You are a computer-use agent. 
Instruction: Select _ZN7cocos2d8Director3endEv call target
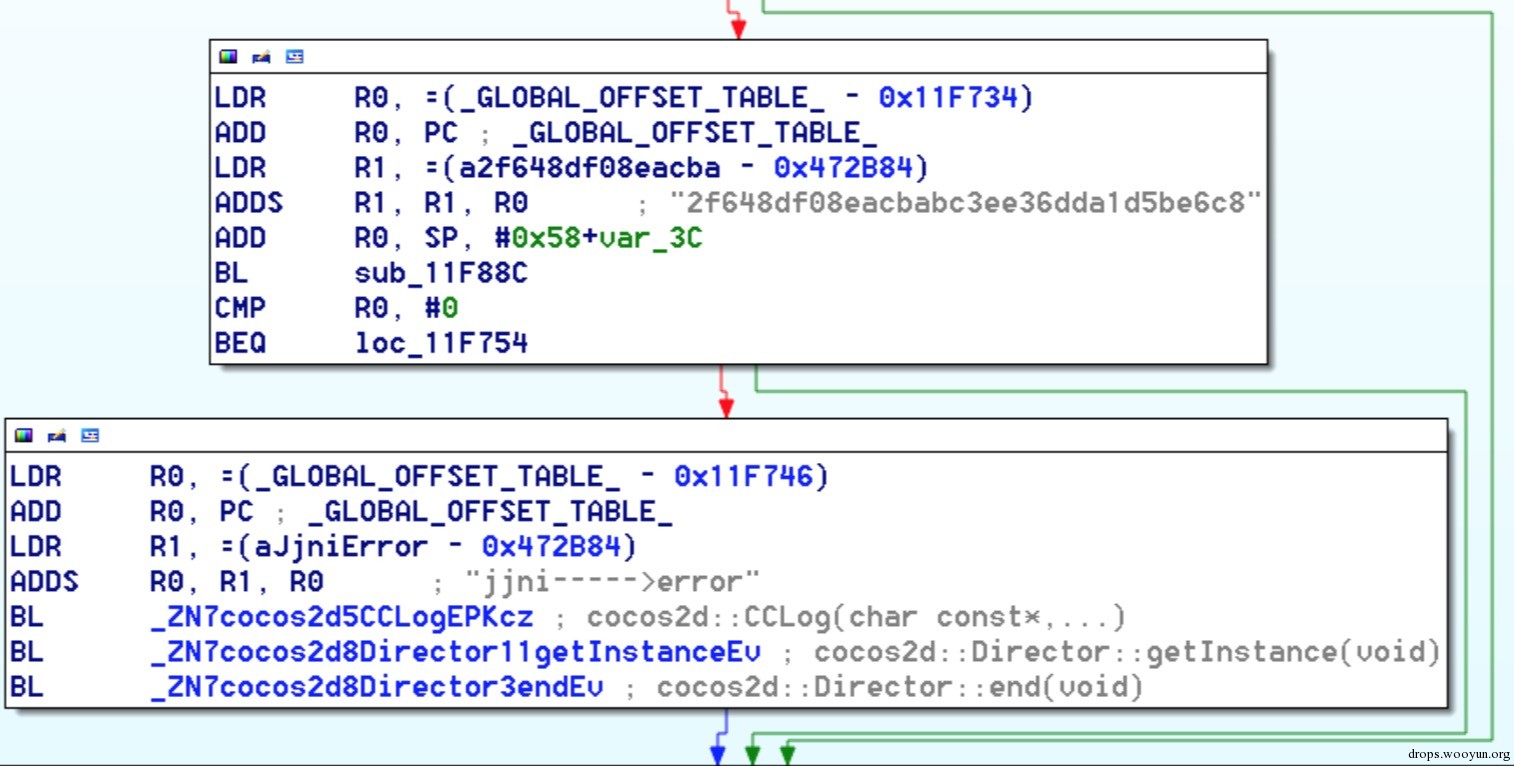pos(377,687)
